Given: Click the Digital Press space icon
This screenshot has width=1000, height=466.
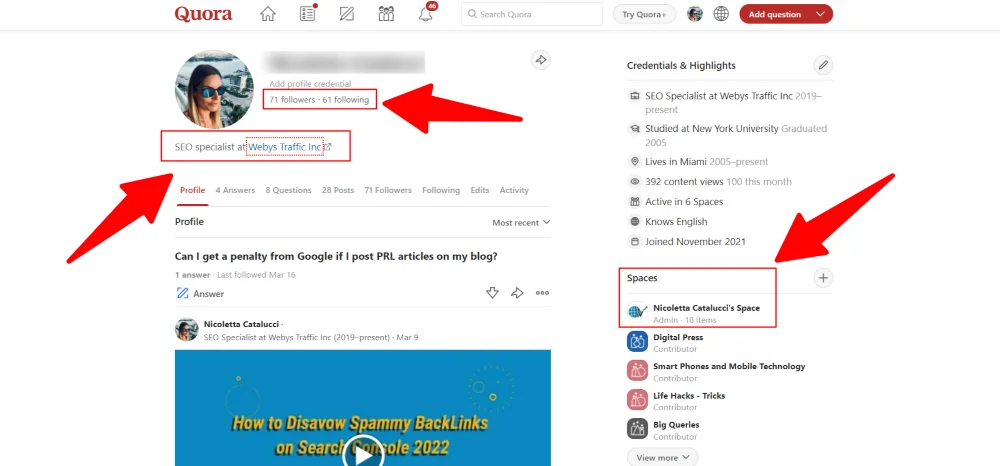Looking at the screenshot, I should click(x=638, y=342).
